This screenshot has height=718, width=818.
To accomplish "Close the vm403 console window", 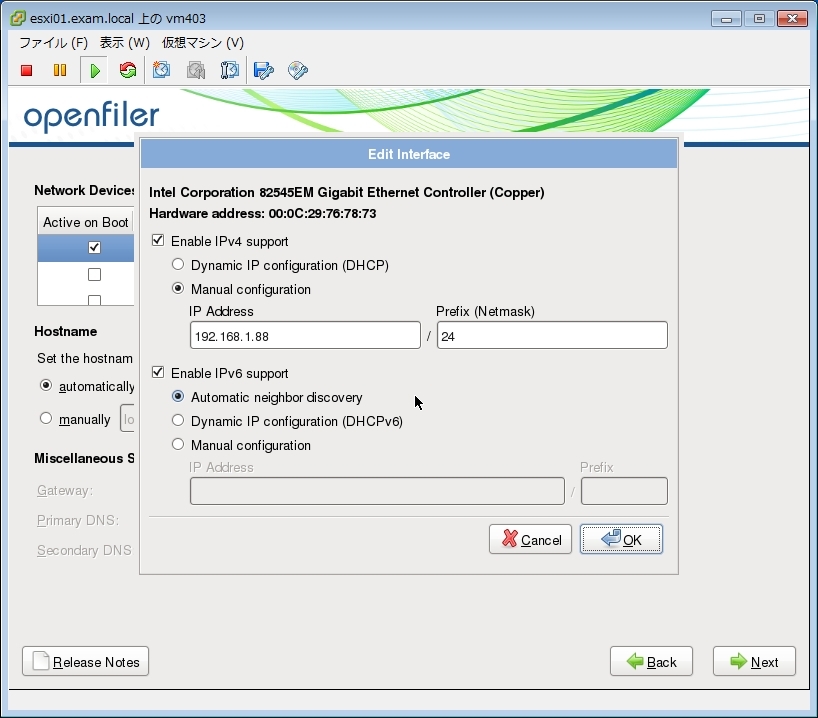I will click(792, 19).
